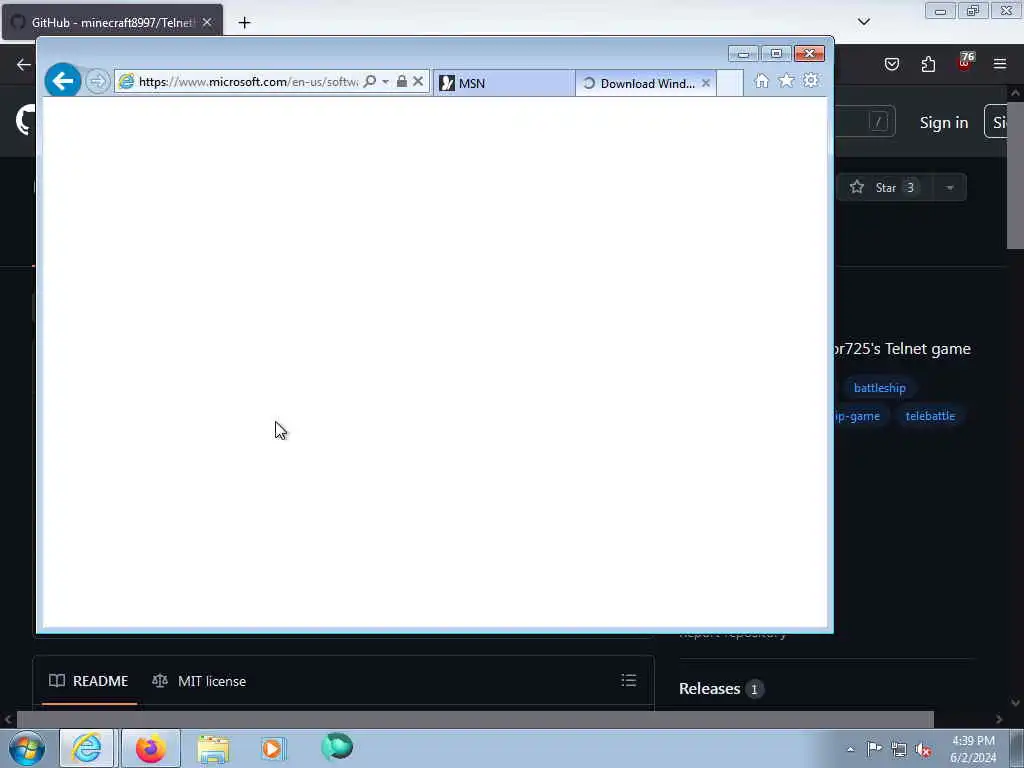Click the Releases heading link
Image resolution: width=1024 pixels, height=768 pixels.
coord(709,688)
